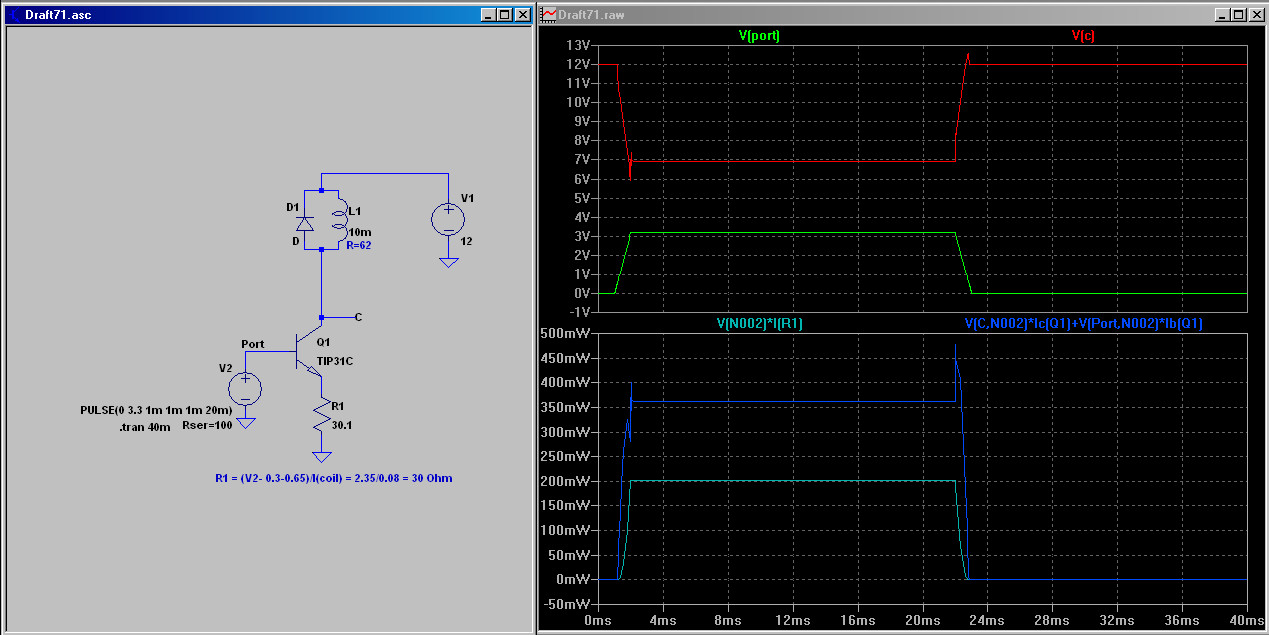Click the cyan V(N002)*I(R1) trace label
This screenshot has width=1269, height=635.
(759, 324)
